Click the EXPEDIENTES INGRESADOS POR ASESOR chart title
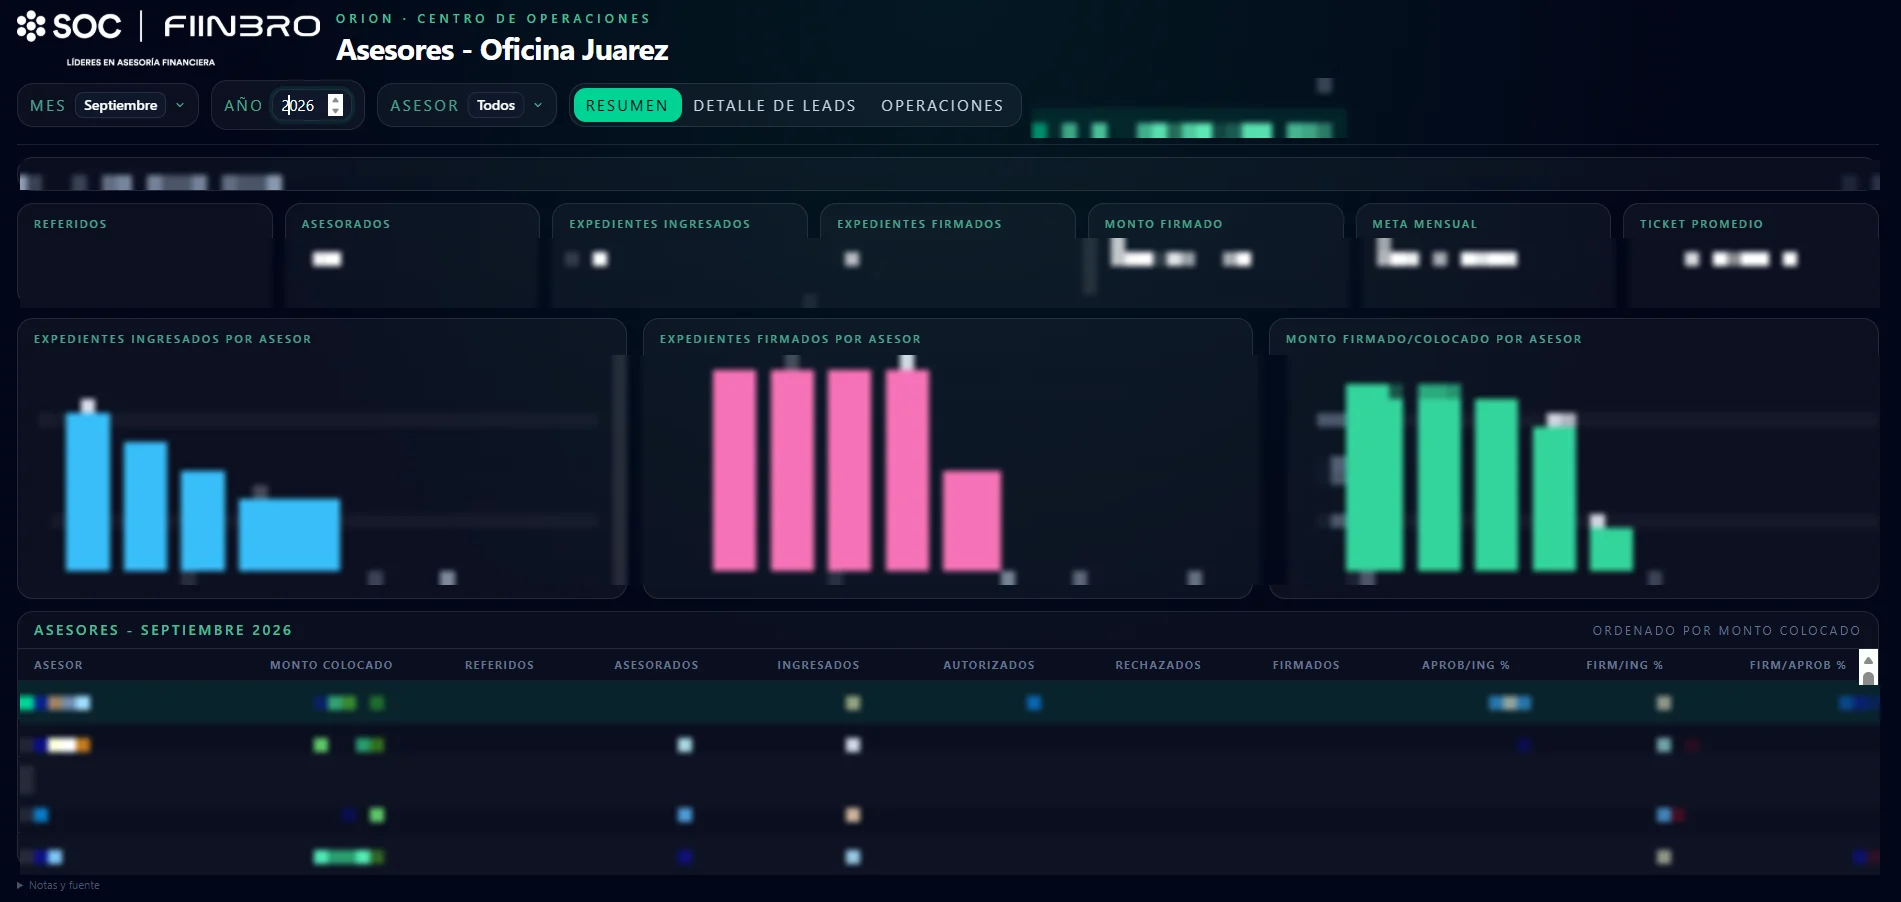 (173, 339)
